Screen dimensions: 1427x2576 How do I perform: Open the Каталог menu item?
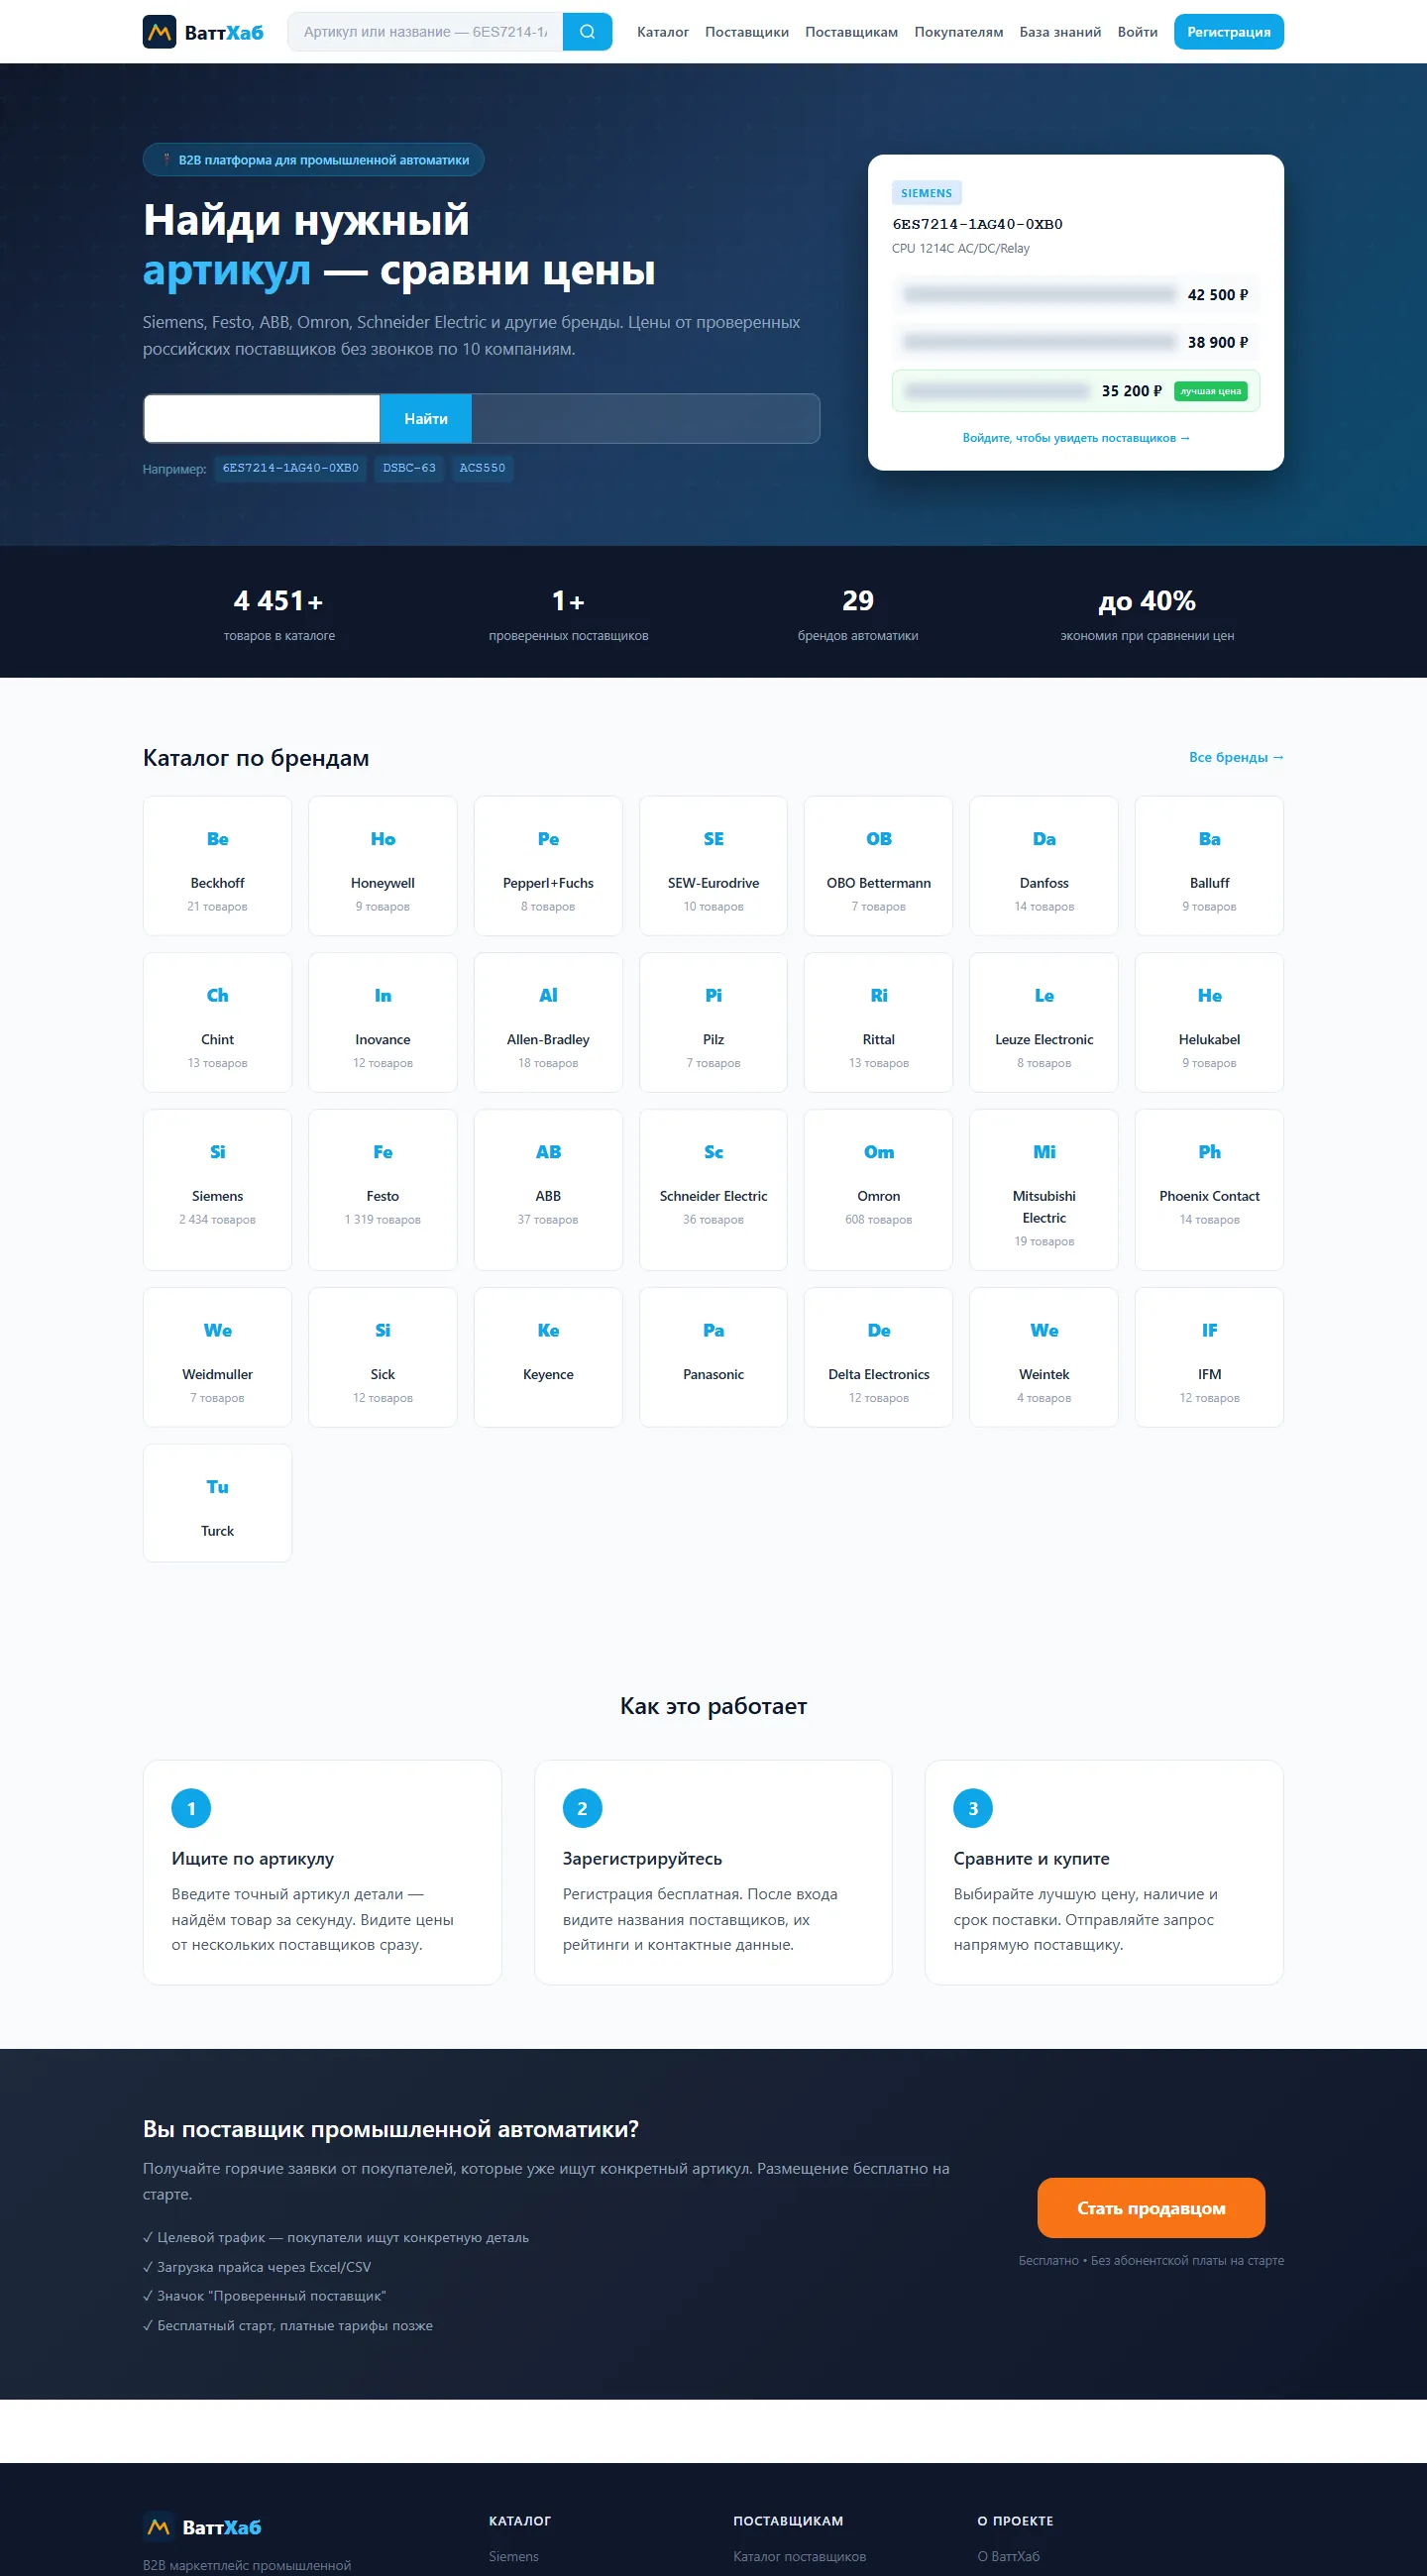tap(663, 32)
